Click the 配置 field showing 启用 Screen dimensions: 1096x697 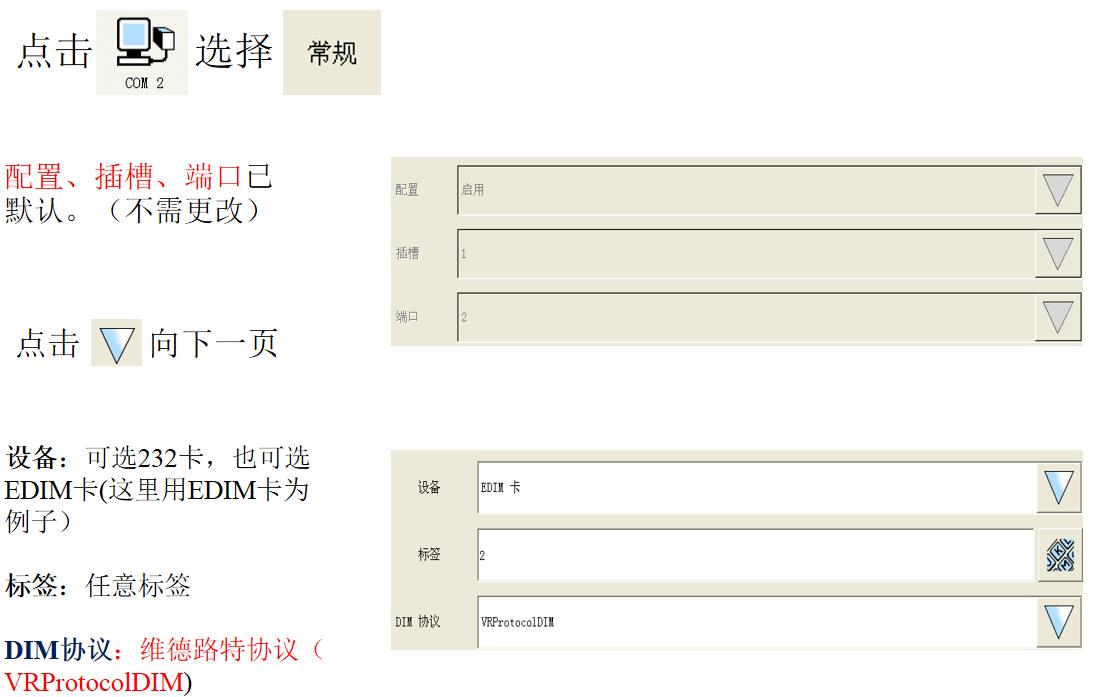(745, 190)
